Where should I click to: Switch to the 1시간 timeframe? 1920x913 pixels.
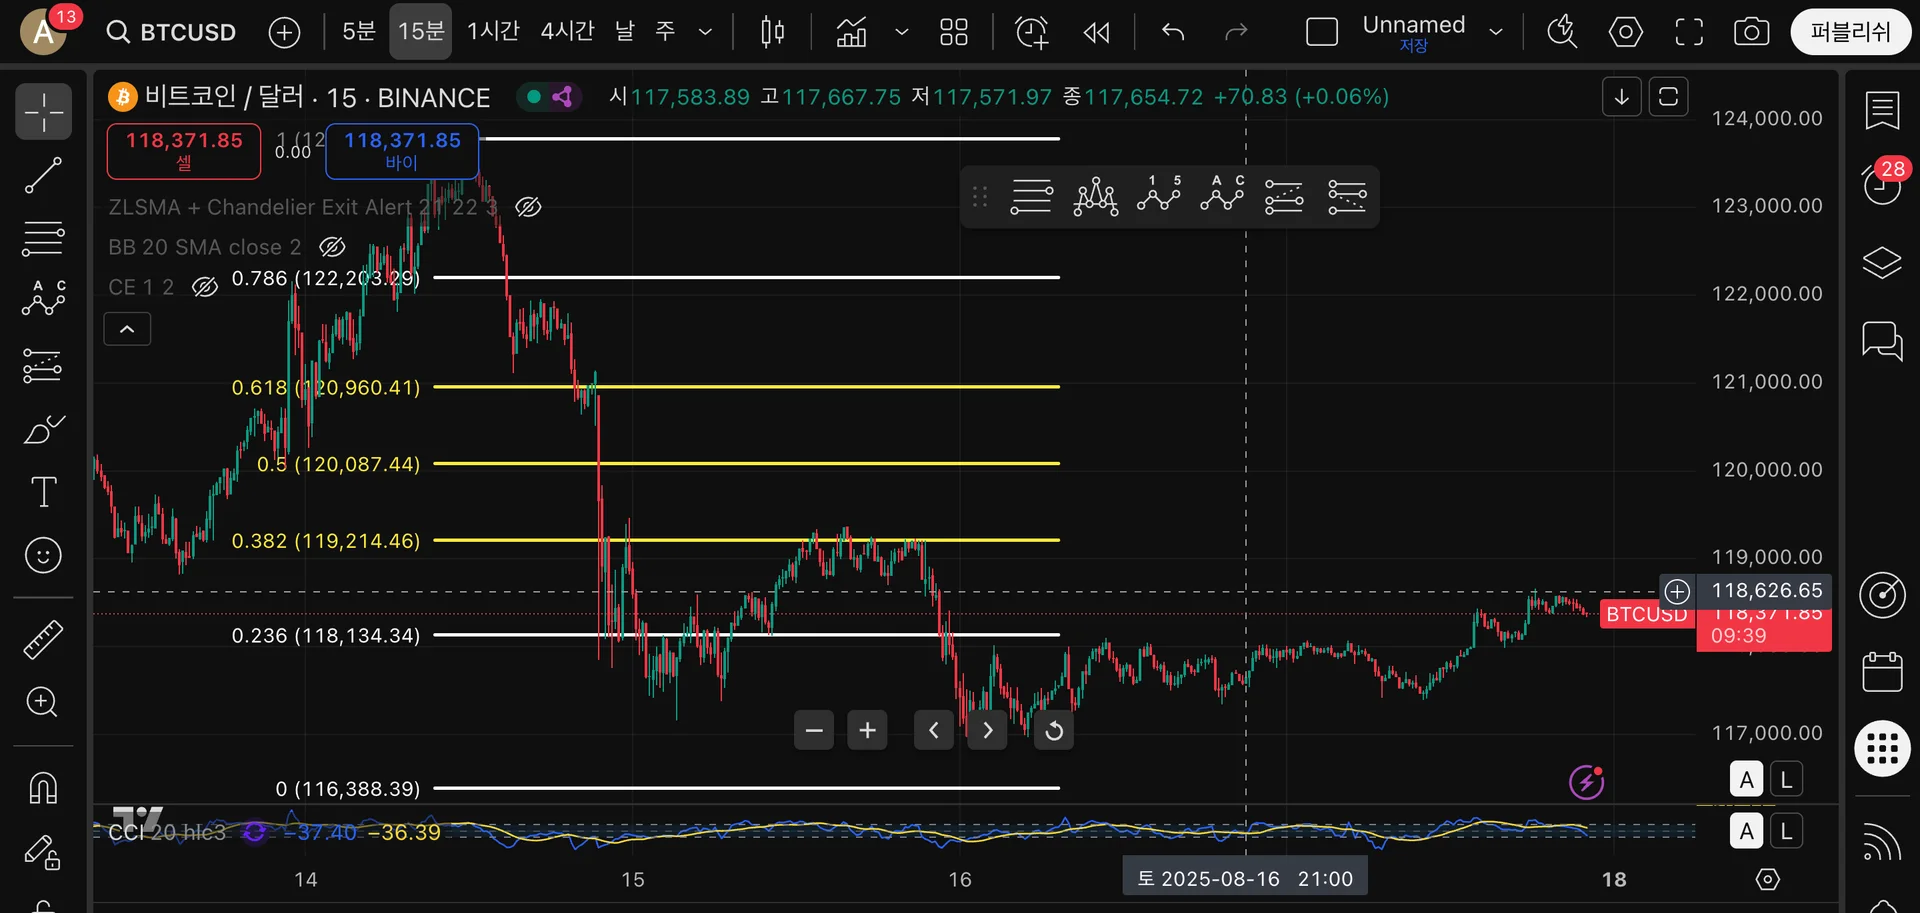[x=494, y=32]
